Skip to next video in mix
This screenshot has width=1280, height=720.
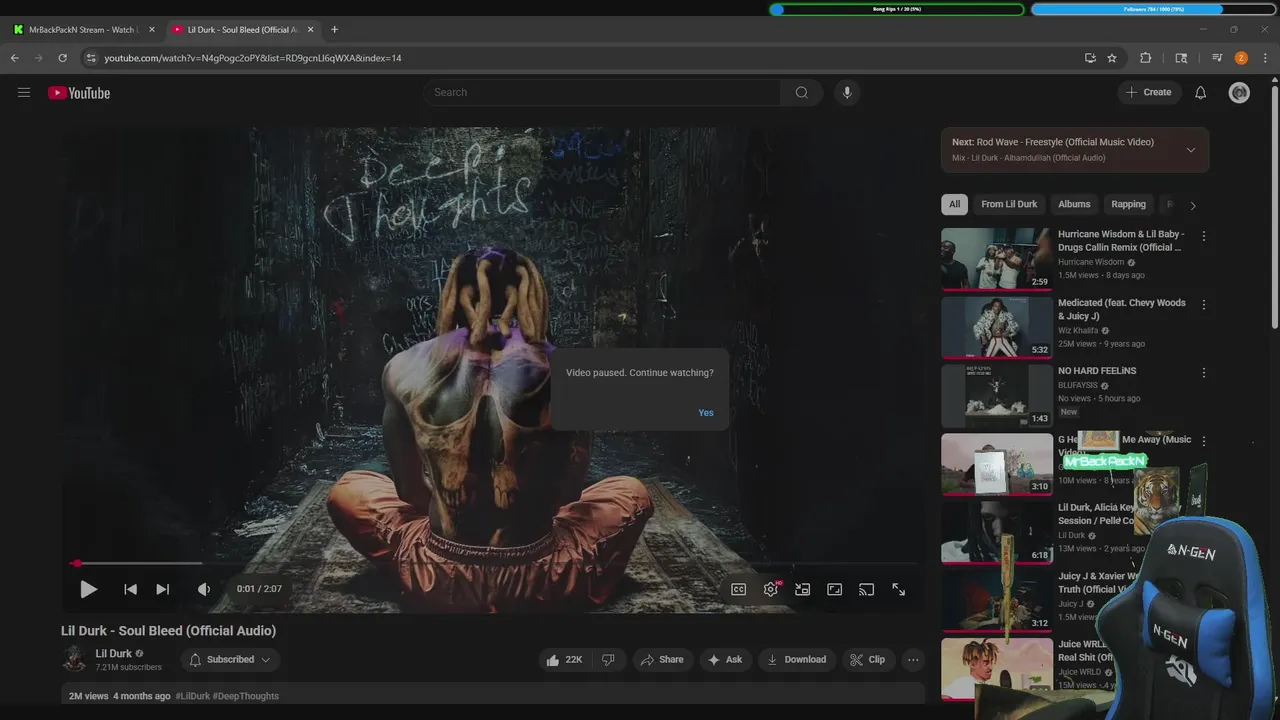point(162,590)
